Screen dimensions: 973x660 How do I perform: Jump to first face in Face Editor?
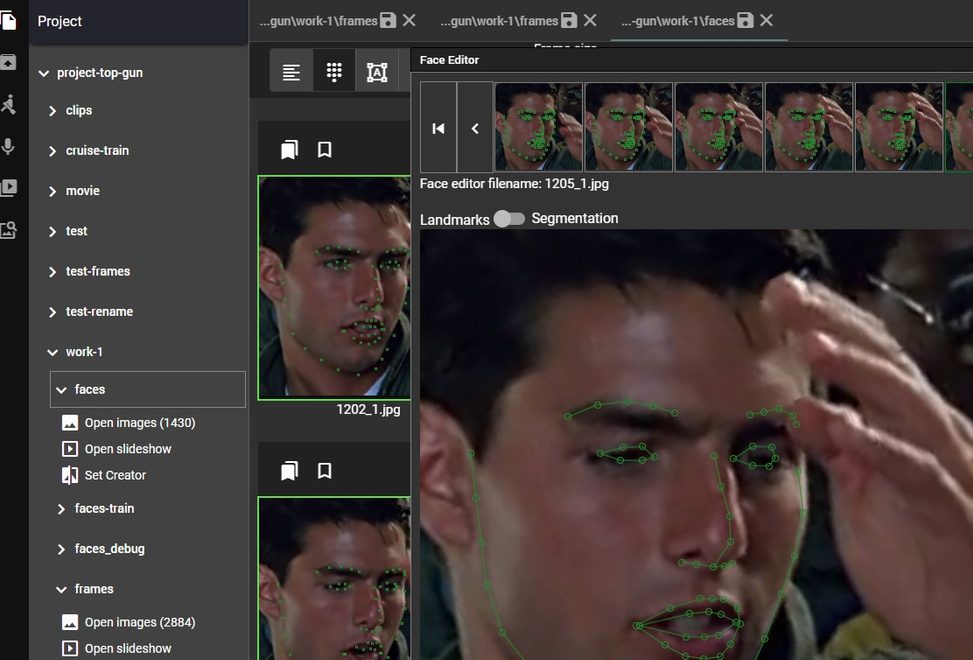[x=438, y=128]
